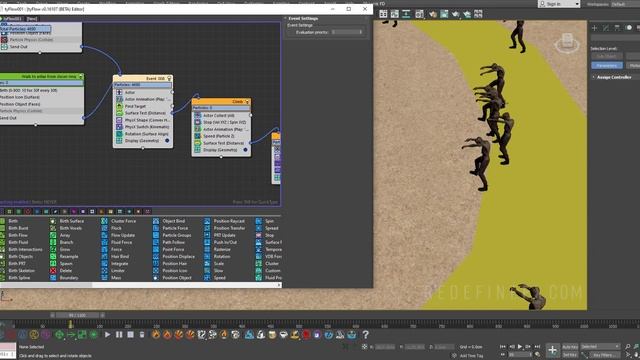Click the Add Time Tag text
This screenshot has width=640, height=360.
click(x=471, y=356)
